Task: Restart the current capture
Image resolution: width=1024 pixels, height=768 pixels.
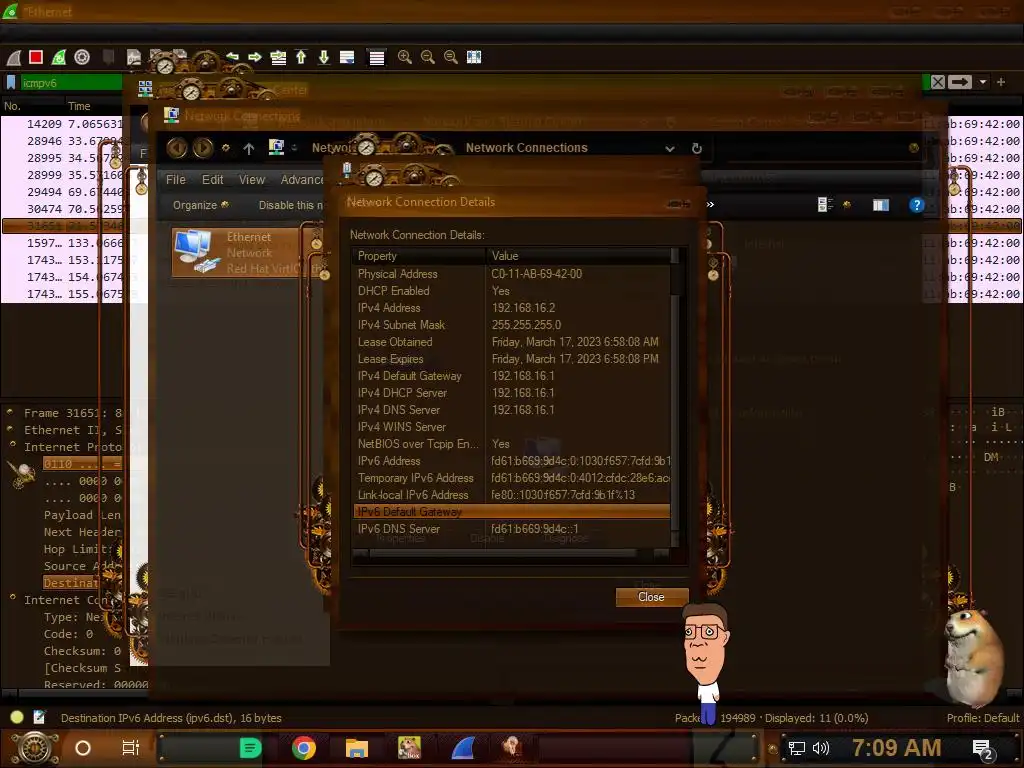Action: tap(59, 57)
